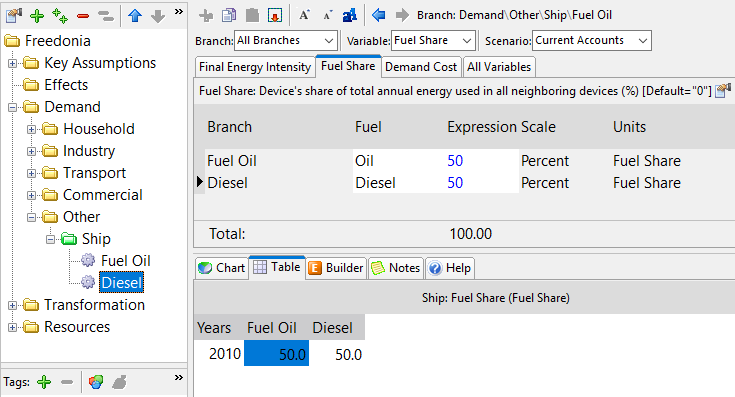Viewport: 735px width, 397px height.
Task: Switch to Chart view tab
Action: (x=221, y=268)
